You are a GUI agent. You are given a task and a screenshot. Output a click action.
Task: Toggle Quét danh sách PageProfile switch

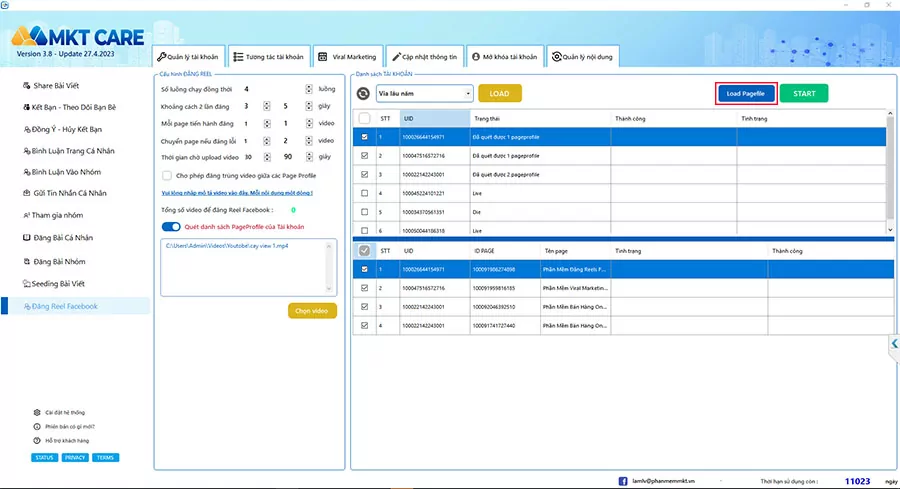pos(171,227)
